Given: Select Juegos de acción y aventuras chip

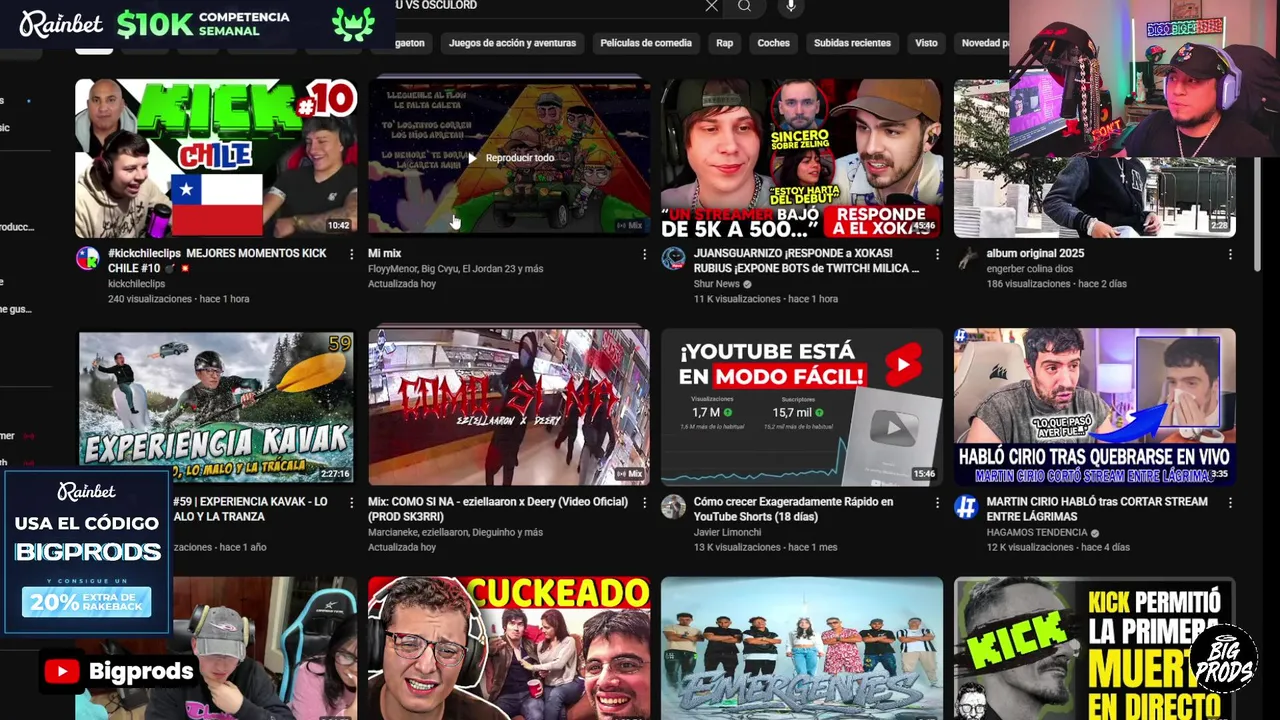Looking at the screenshot, I should coord(512,43).
